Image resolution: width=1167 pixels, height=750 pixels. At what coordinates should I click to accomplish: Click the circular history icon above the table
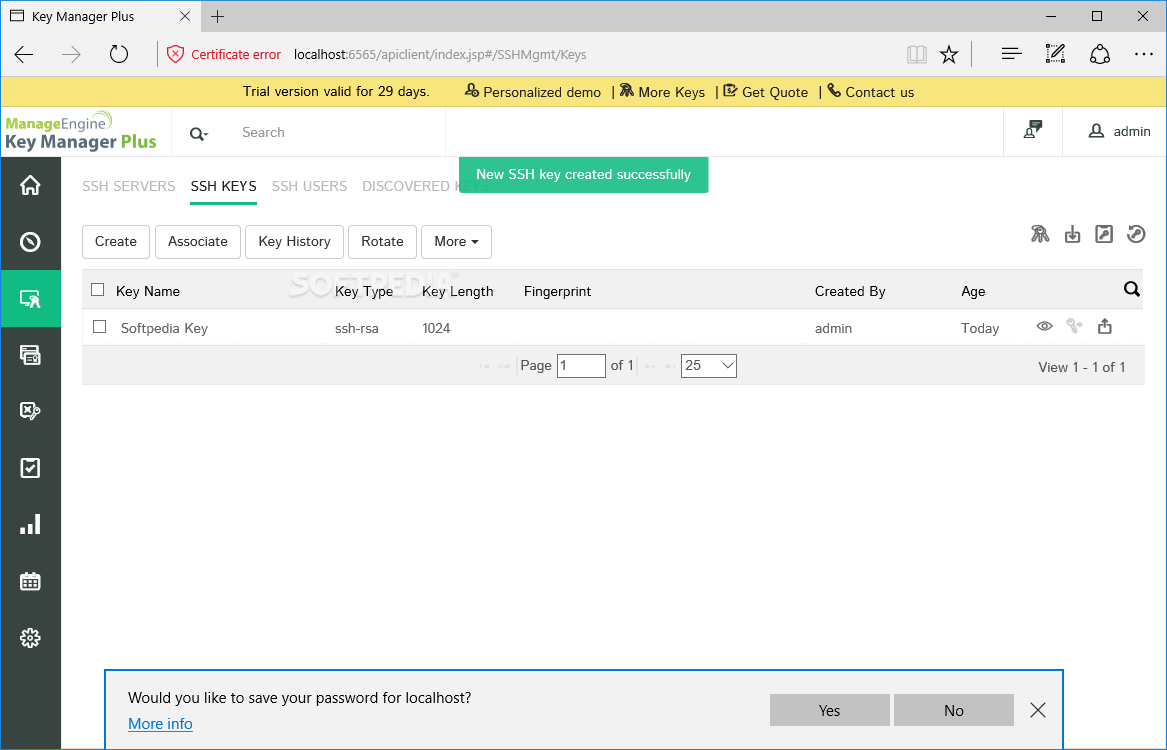(x=1136, y=234)
